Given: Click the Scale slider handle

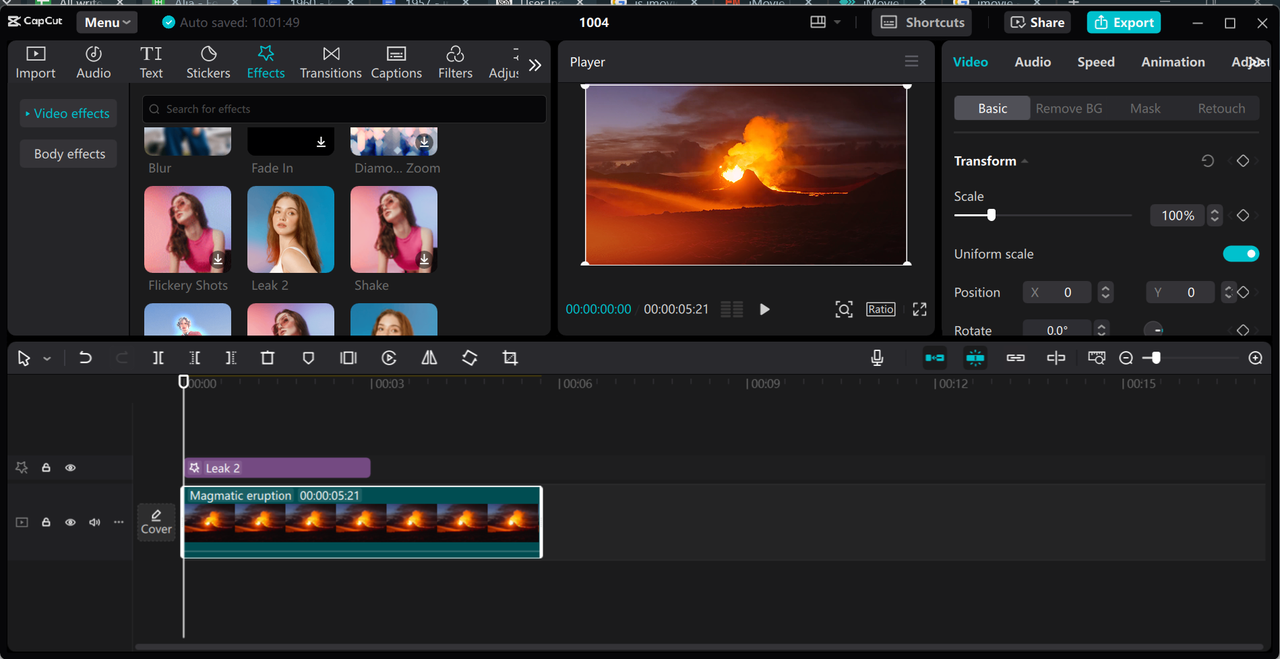Looking at the screenshot, I should 991,215.
